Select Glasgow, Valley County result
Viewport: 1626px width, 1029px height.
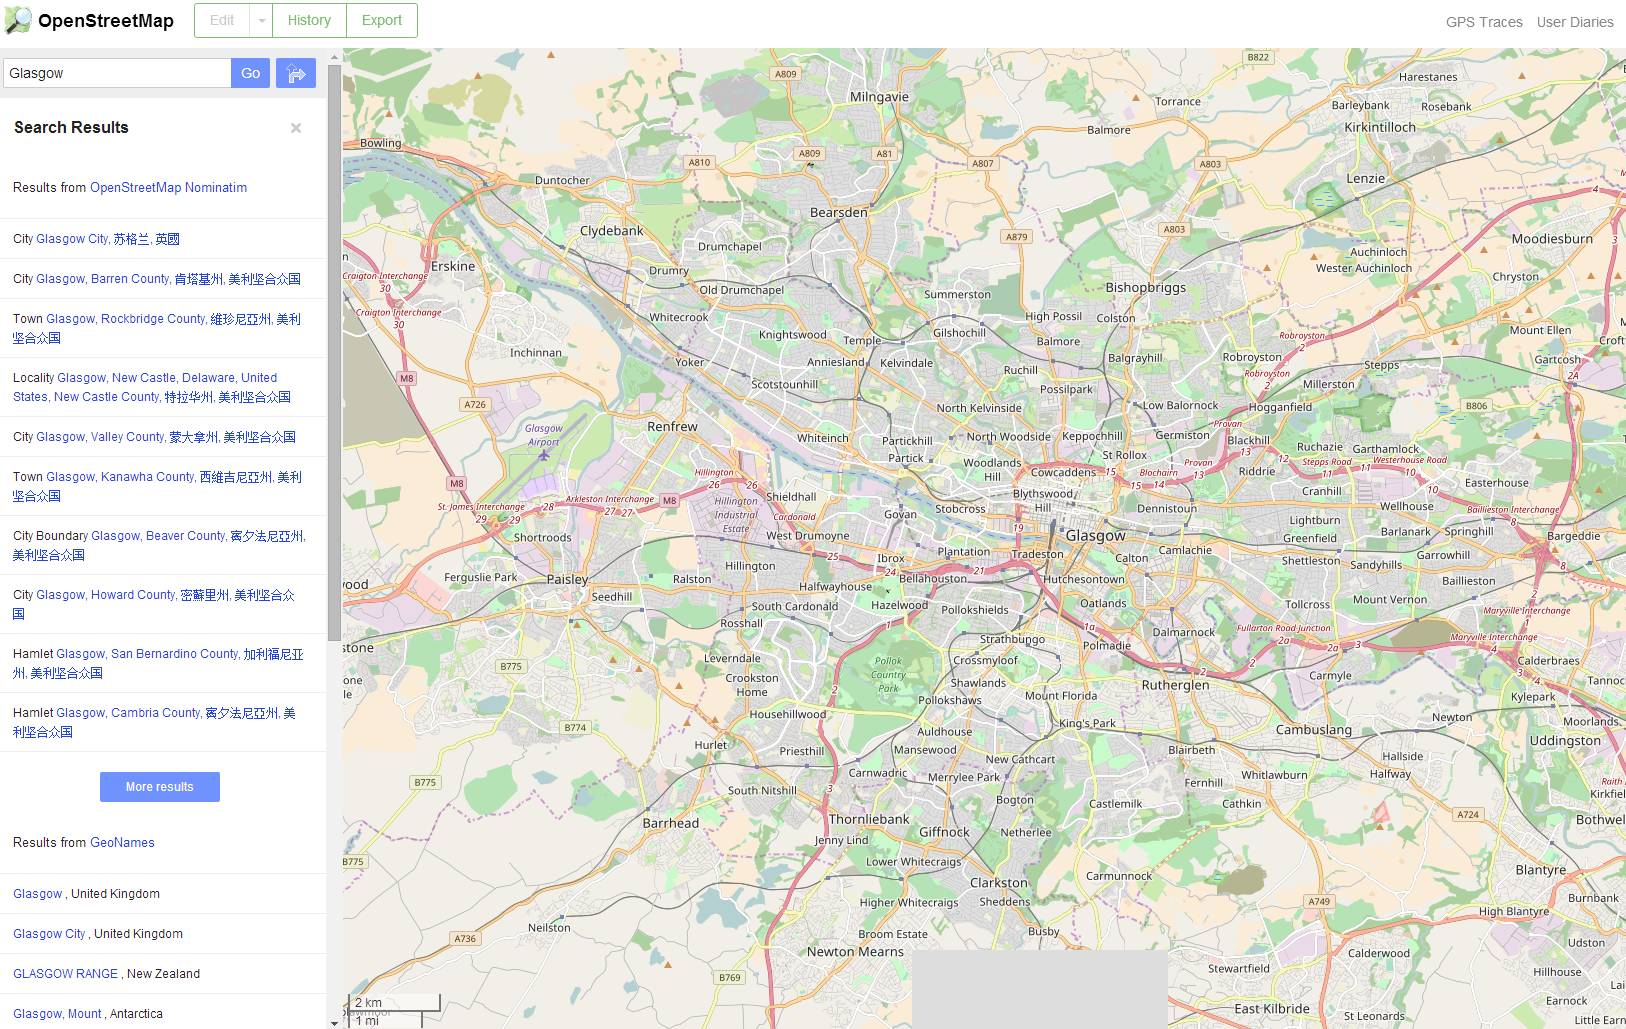tap(166, 437)
